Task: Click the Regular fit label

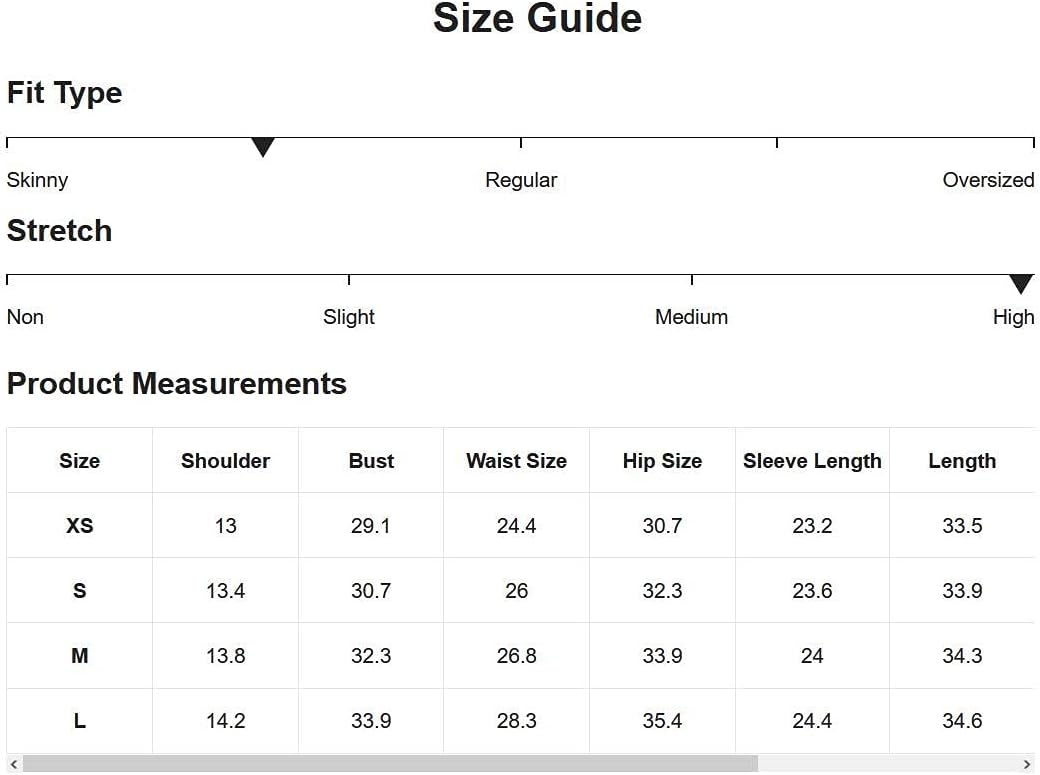Action: 521,180
